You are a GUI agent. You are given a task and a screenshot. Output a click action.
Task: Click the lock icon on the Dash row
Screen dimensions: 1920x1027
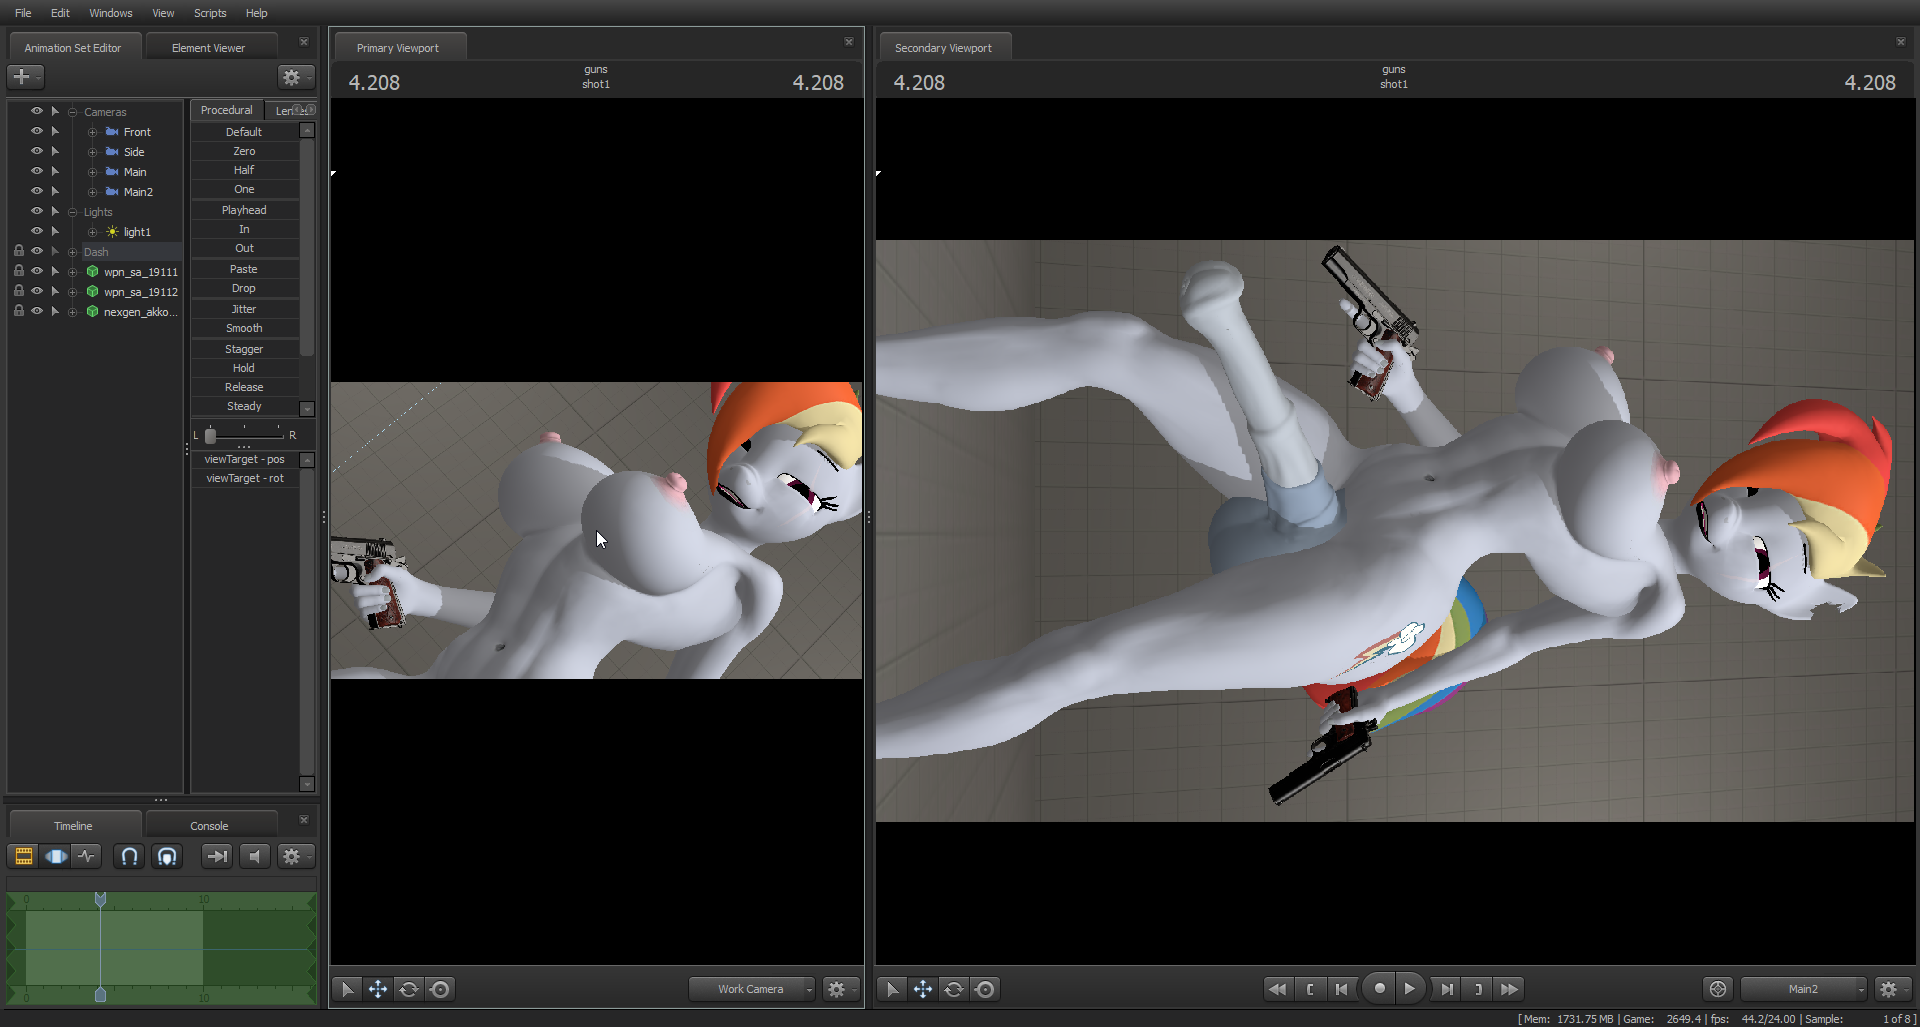[19, 251]
